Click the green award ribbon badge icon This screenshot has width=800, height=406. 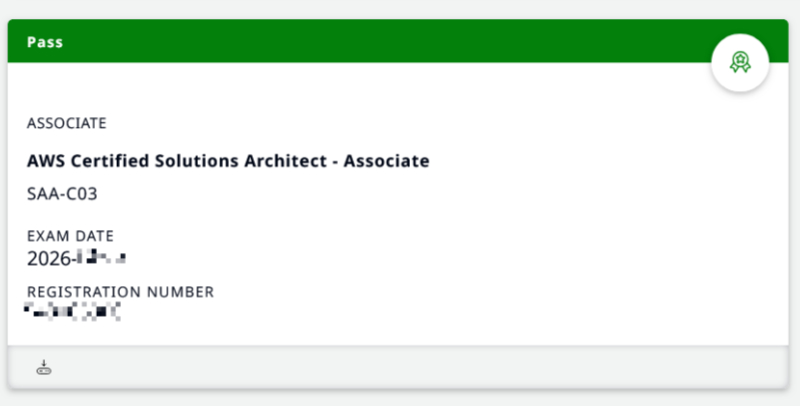(740, 63)
